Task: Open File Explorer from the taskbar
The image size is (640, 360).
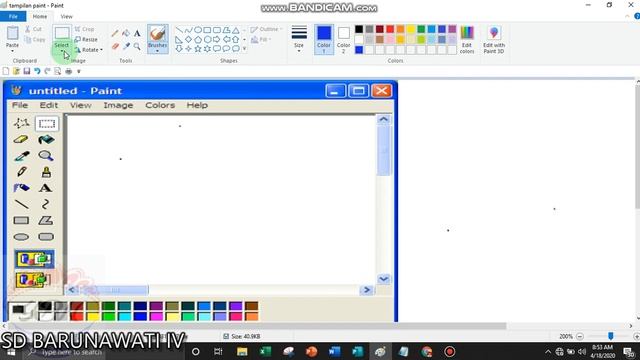Action: (242, 351)
